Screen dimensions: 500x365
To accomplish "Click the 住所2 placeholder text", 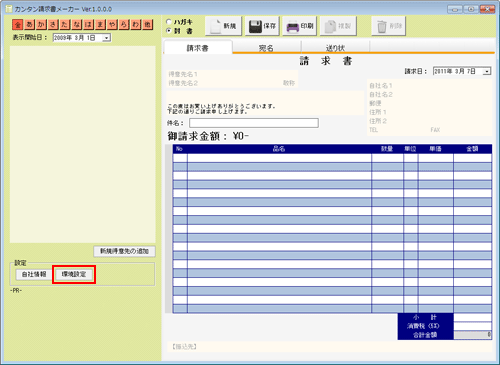I will point(378,121).
